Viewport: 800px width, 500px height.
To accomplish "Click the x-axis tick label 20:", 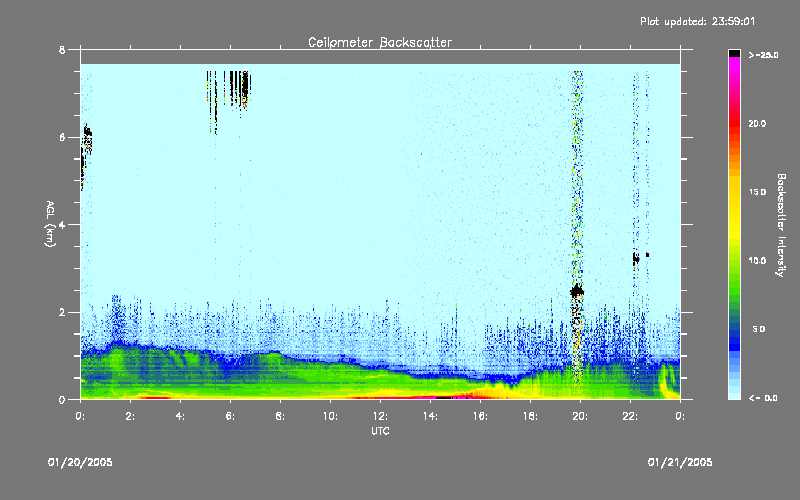I will (x=580, y=416).
